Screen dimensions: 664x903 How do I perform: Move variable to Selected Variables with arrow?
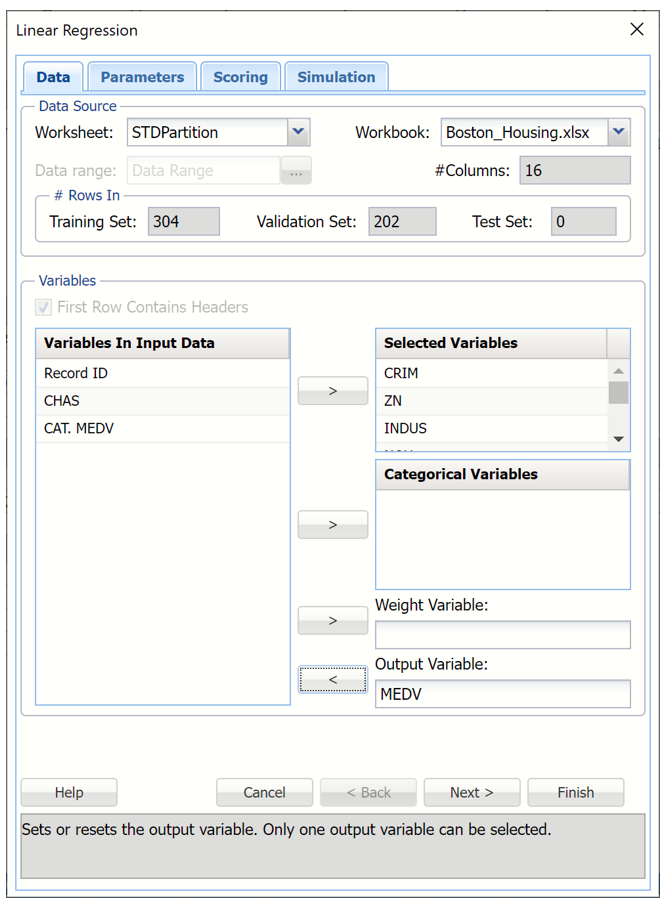tap(332, 391)
